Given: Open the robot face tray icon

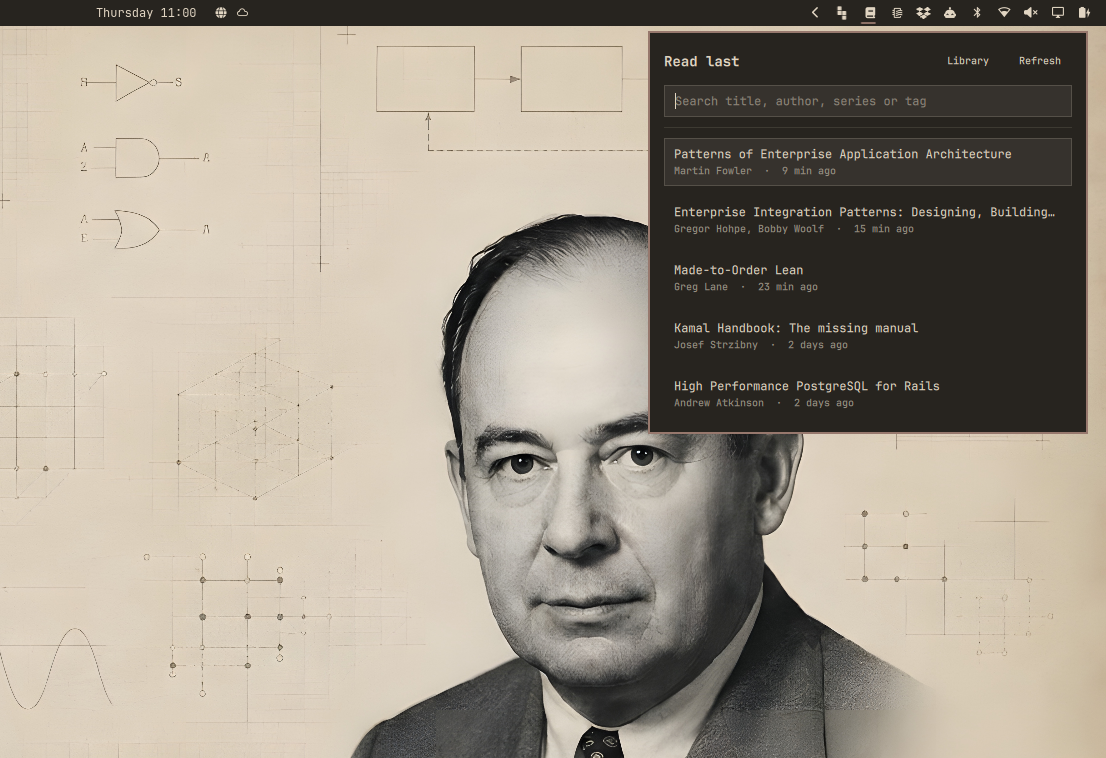Looking at the screenshot, I should (x=950, y=13).
